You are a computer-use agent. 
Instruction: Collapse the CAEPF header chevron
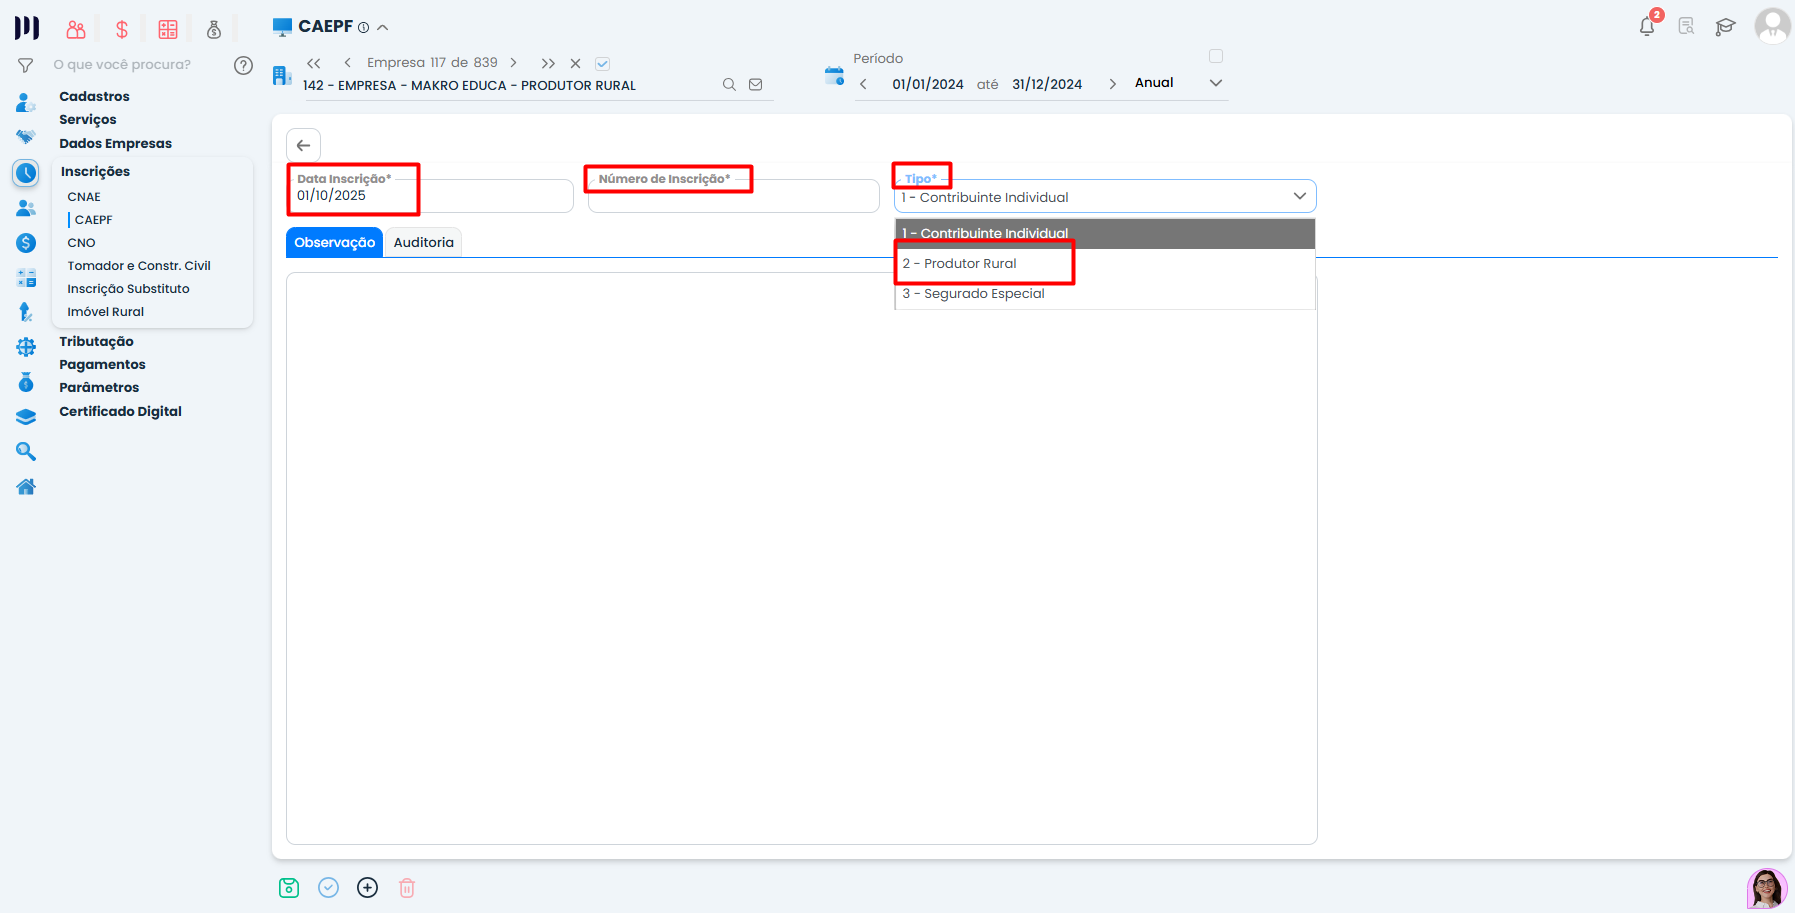(x=383, y=28)
